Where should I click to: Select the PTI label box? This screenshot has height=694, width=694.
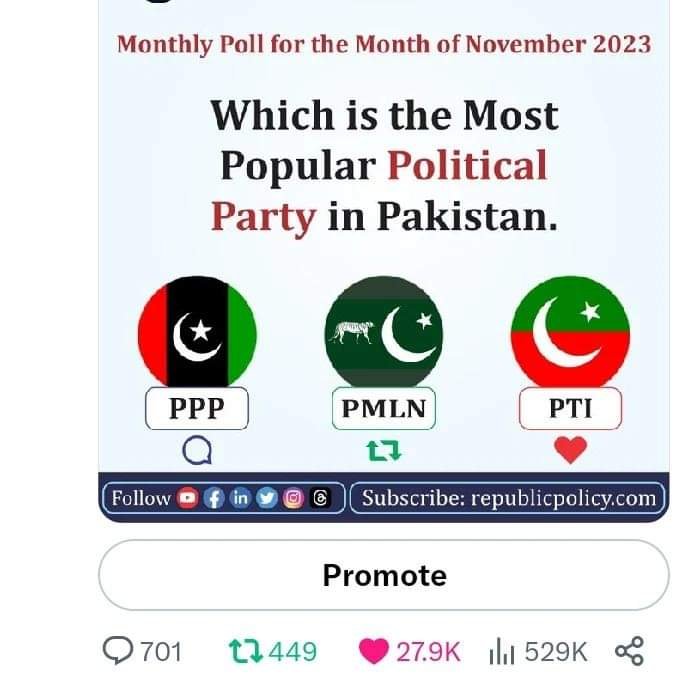coord(571,408)
